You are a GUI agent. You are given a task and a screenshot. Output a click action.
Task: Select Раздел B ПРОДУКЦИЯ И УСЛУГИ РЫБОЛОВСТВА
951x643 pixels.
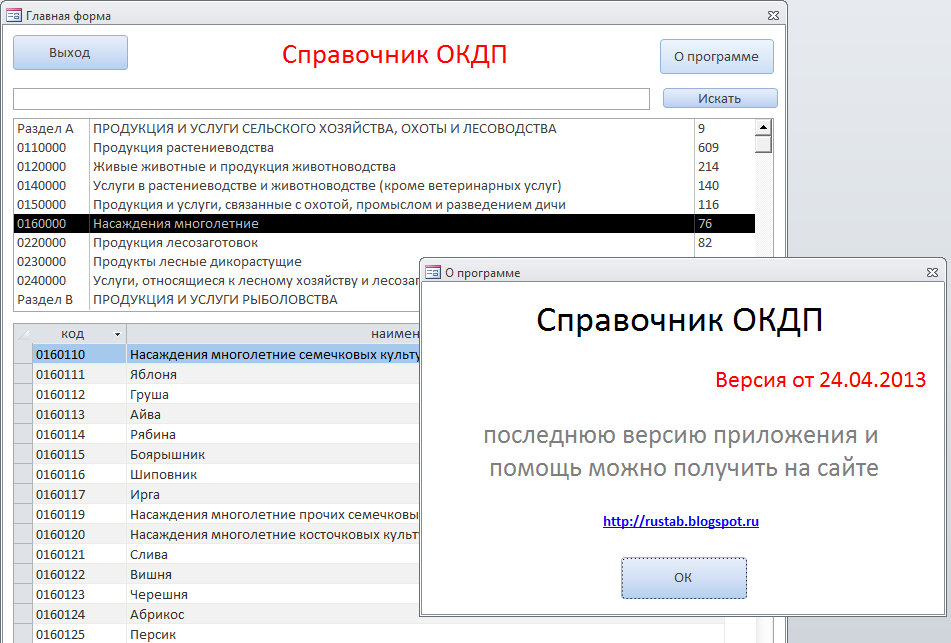(217, 300)
